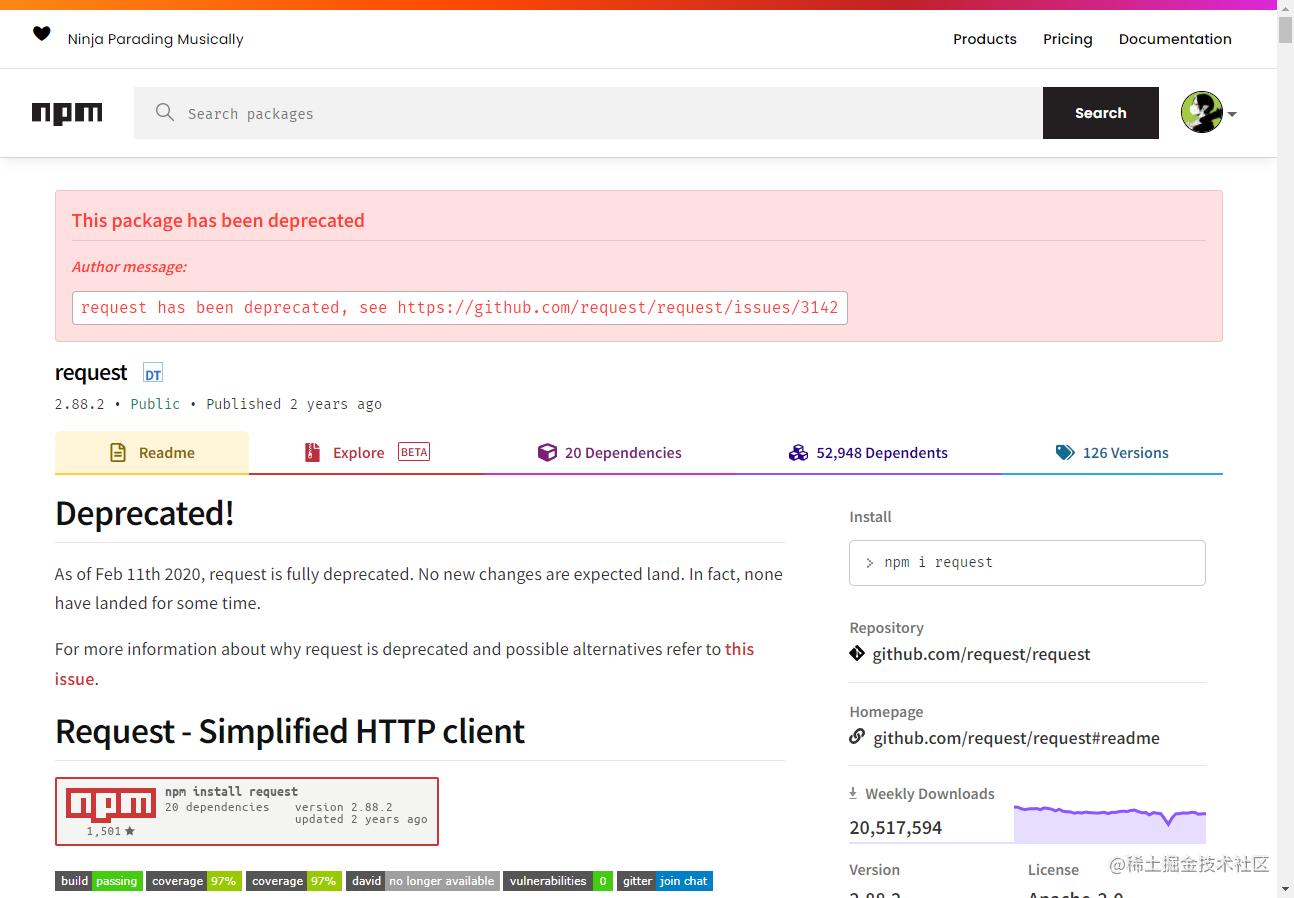Click the Explore tab file icon
Image resolution: width=1294 pixels, height=898 pixels.
(312, 453)
